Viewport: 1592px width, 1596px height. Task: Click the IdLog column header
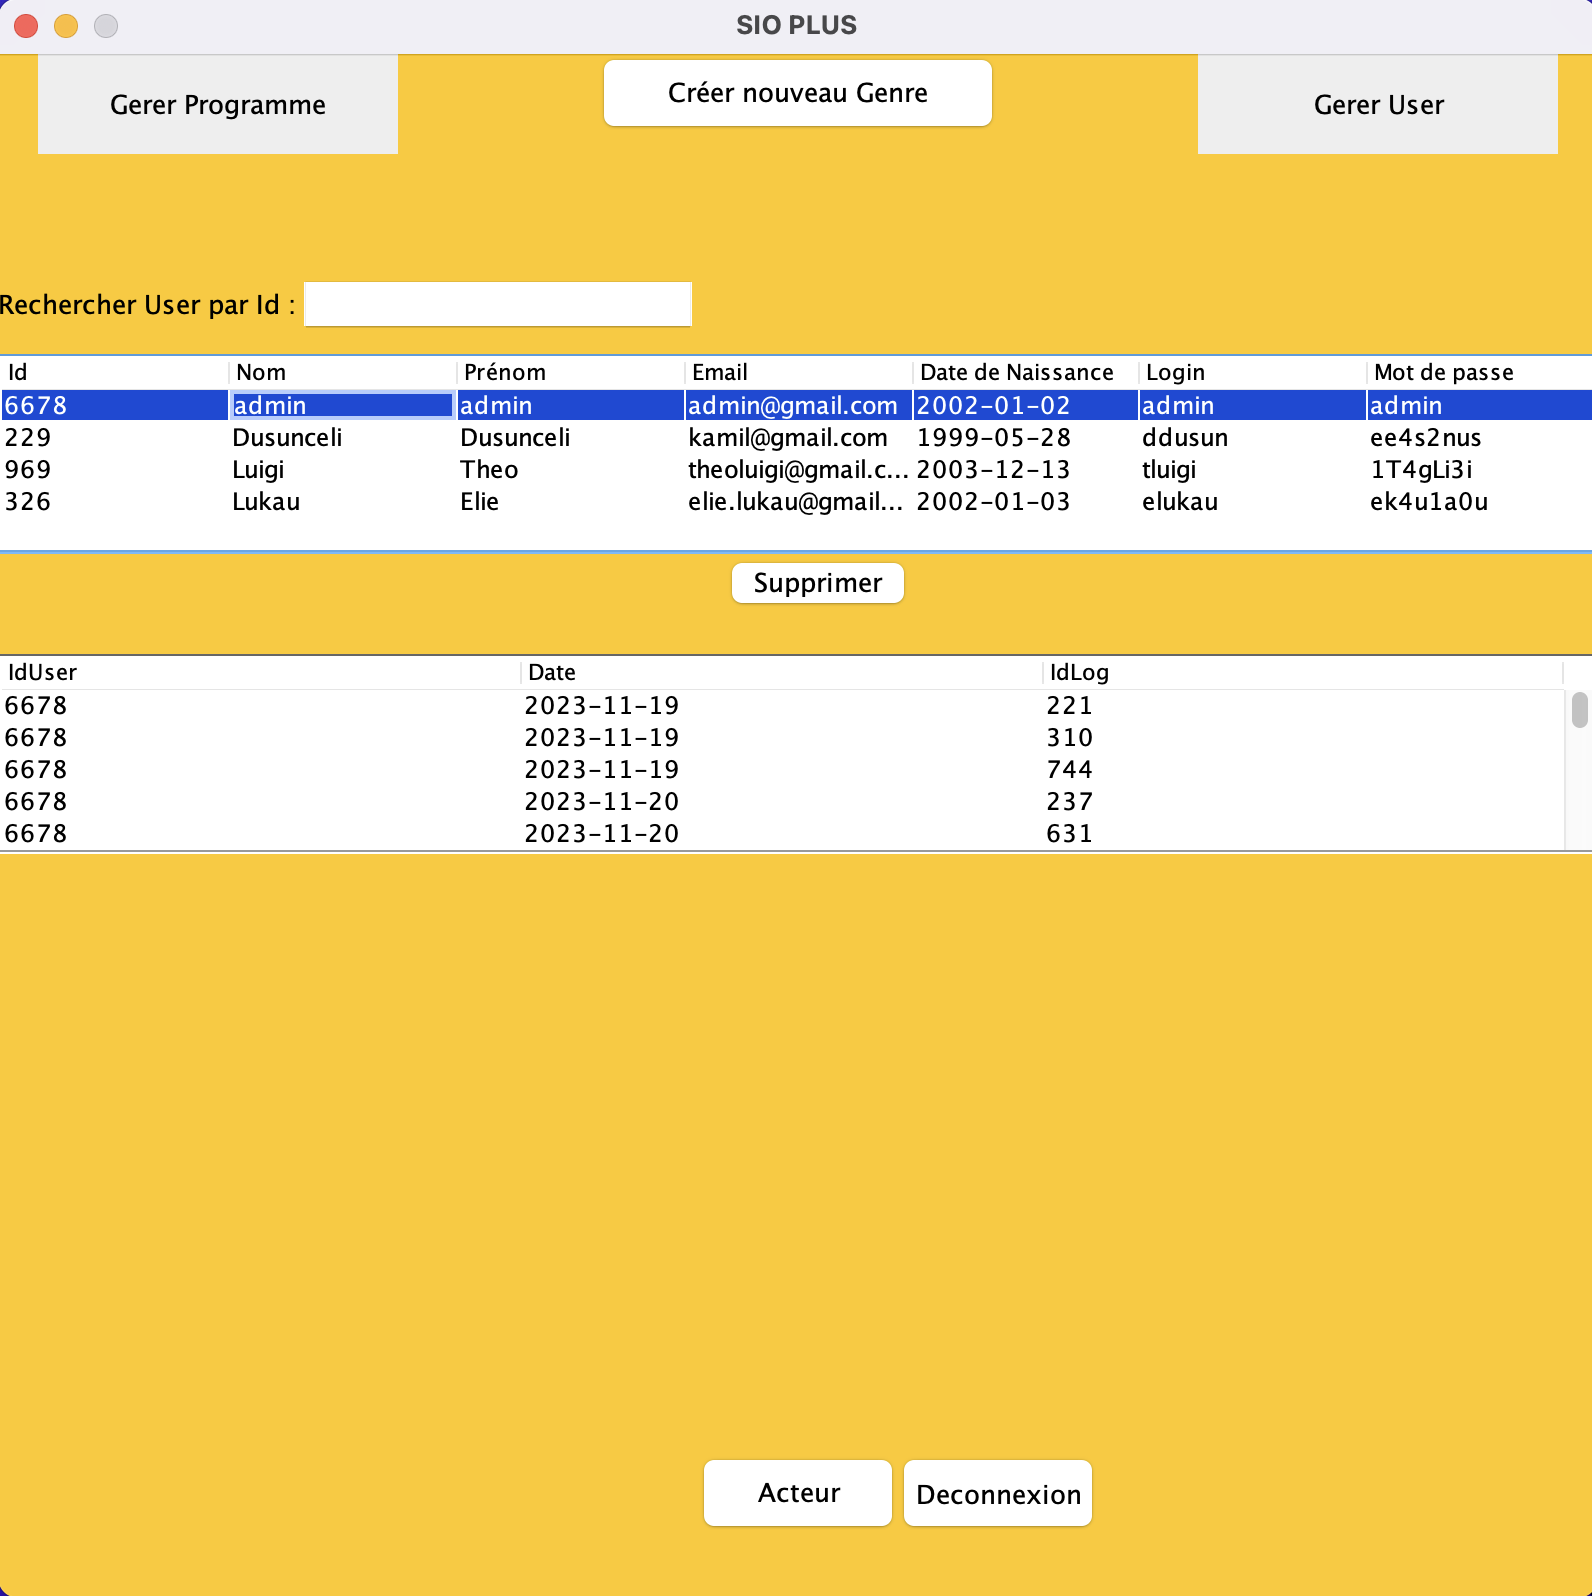pos(1079,673)
